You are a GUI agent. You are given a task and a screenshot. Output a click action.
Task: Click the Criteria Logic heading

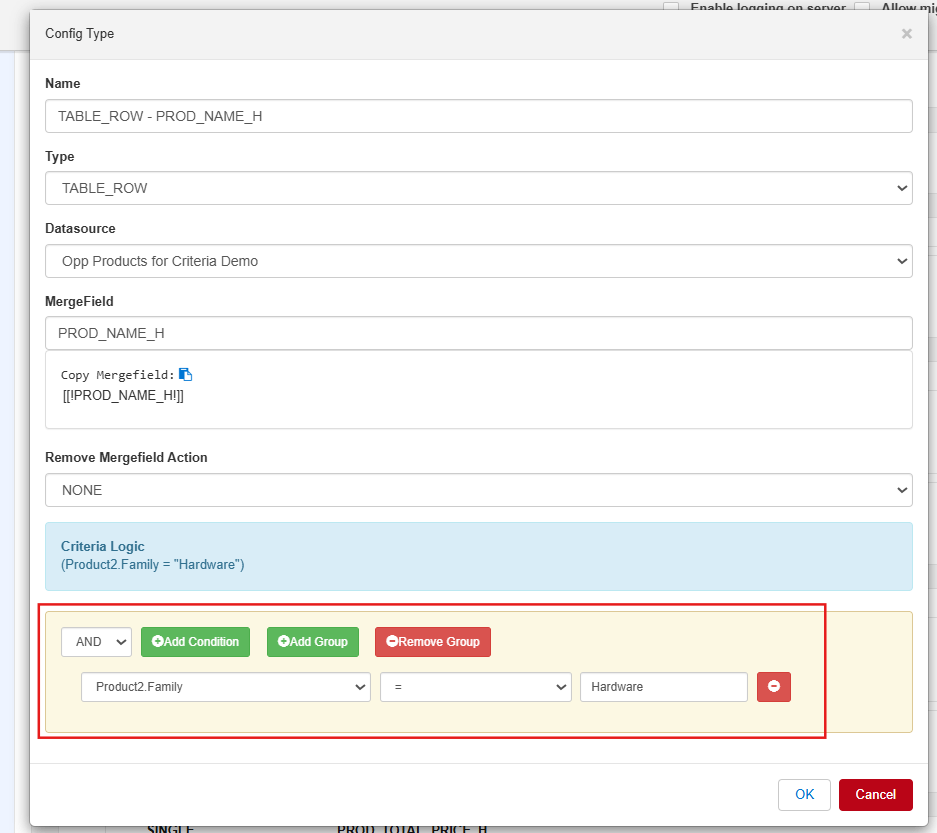(x=103, y=546)
